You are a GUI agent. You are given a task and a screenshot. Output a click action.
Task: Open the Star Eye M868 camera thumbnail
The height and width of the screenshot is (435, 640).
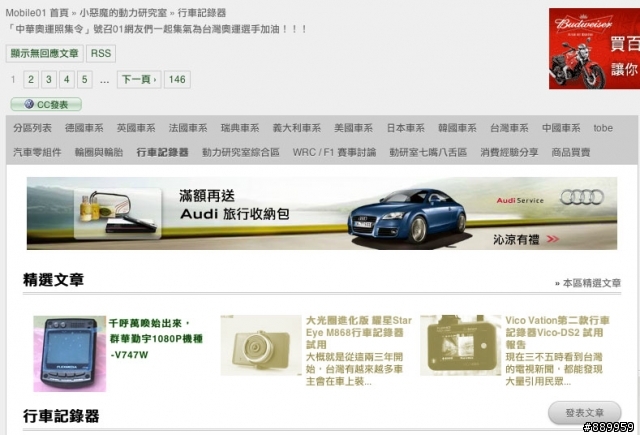tap(261, 345)
